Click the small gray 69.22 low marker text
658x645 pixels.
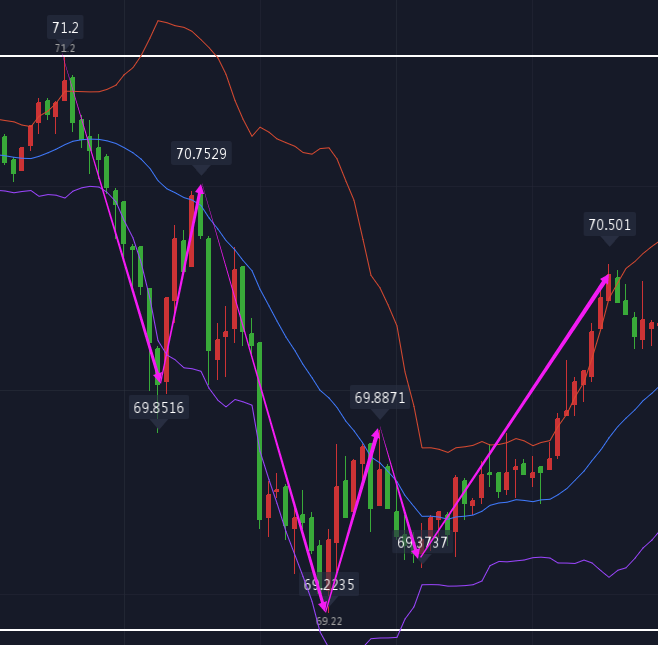[x=329, y=621]
